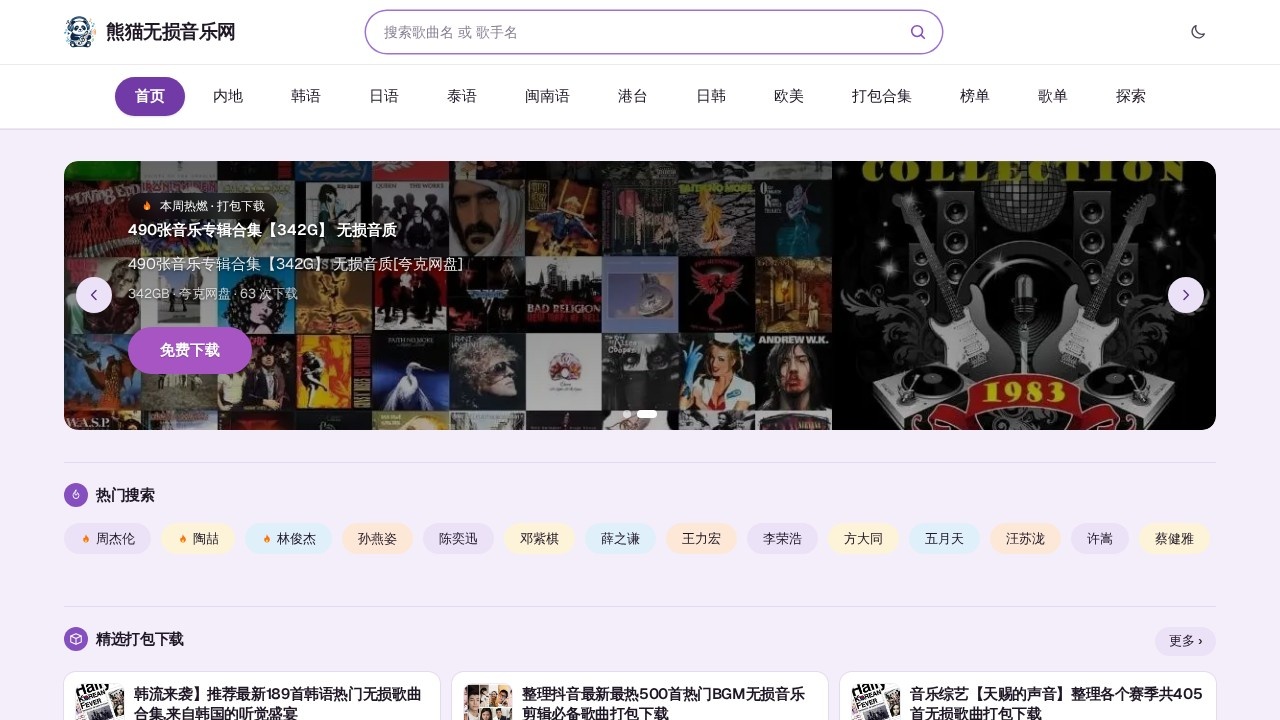Open the 天赐的声音 405首 pack card

[1028, 696]
